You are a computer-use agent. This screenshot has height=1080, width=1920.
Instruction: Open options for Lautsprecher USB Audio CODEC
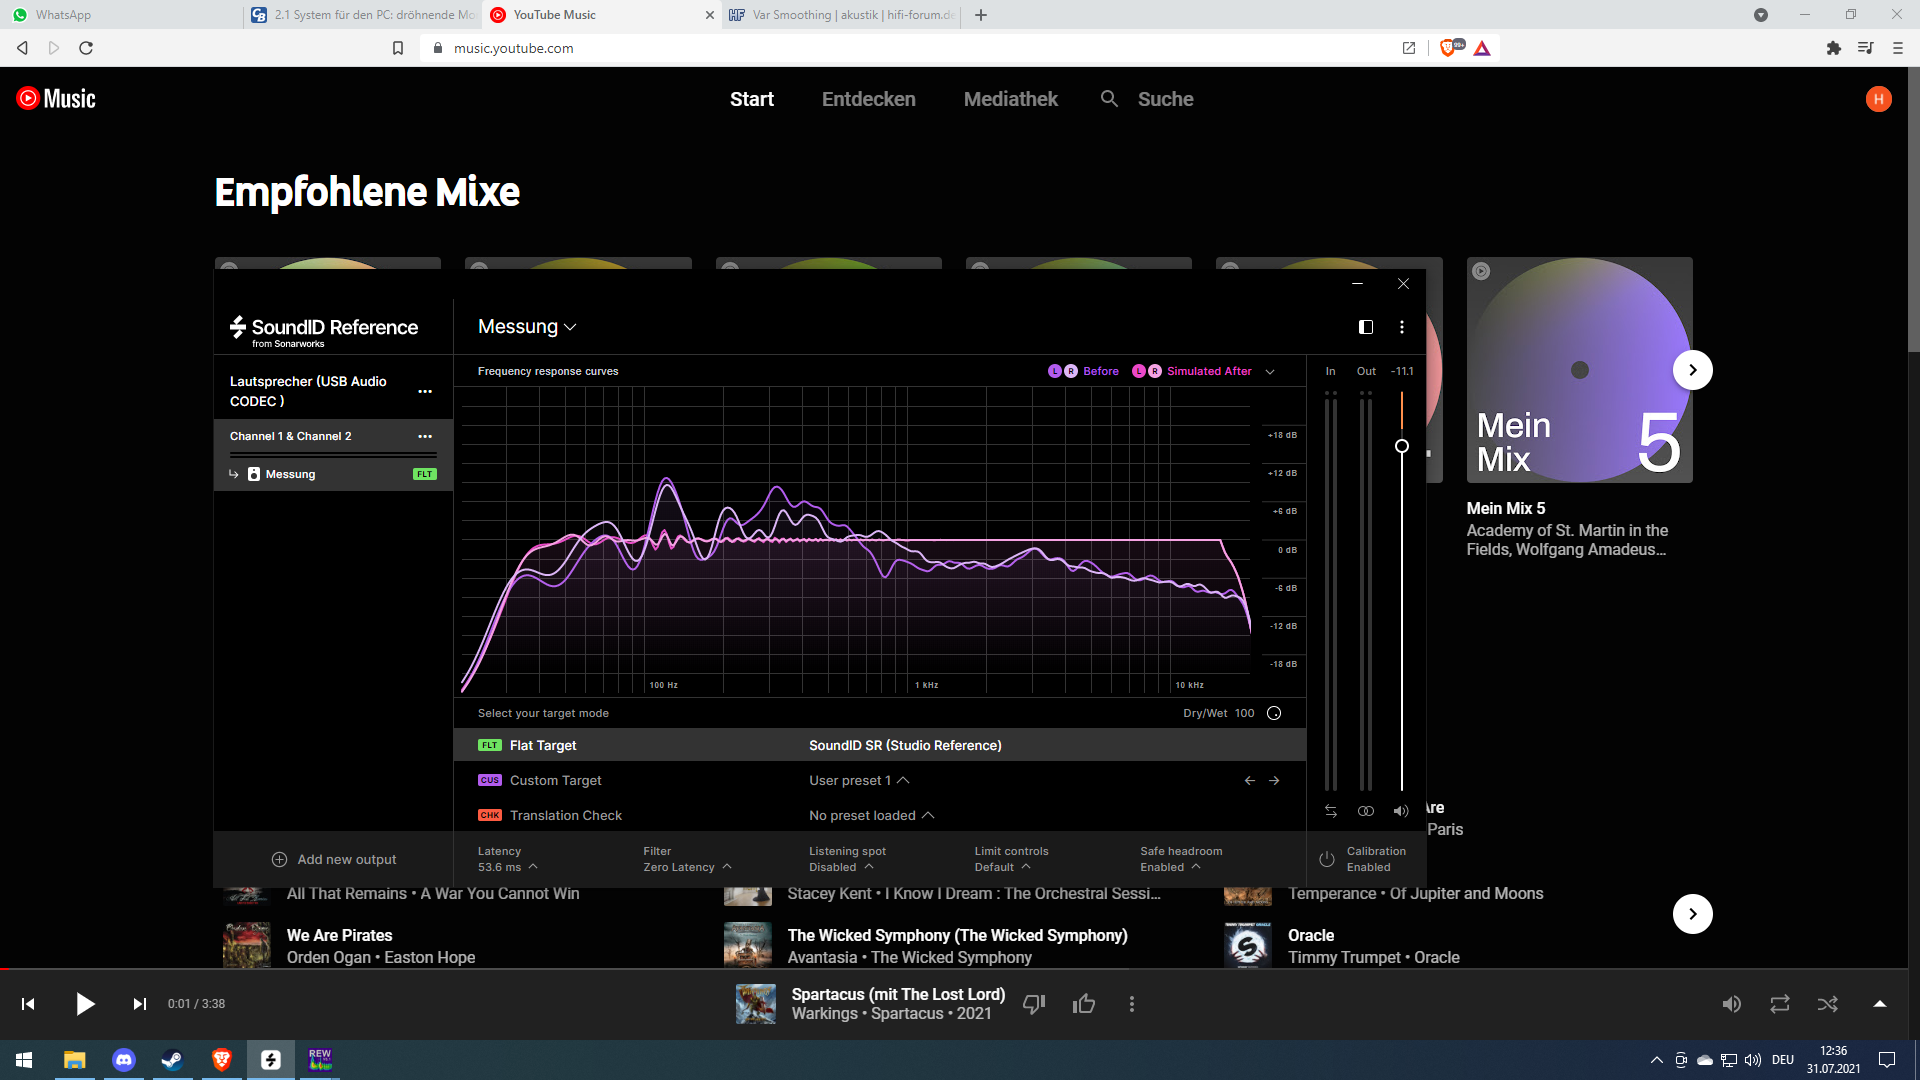(x=425, y=391)
